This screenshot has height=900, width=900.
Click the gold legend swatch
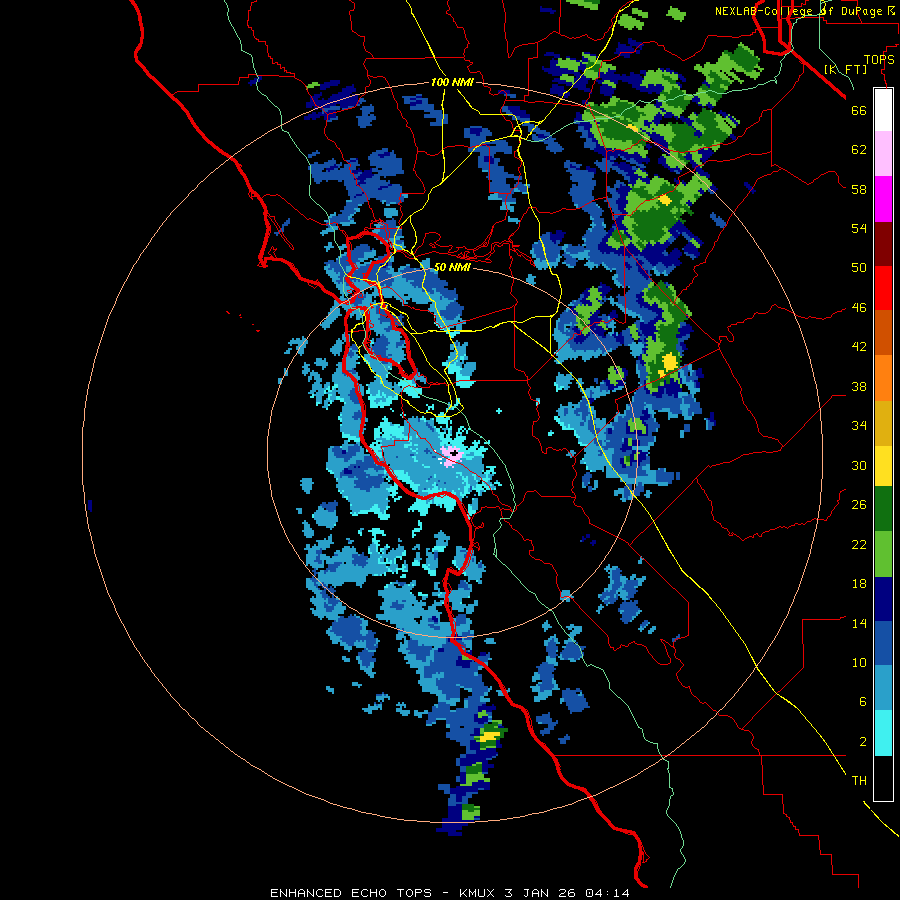coord(883,423)
